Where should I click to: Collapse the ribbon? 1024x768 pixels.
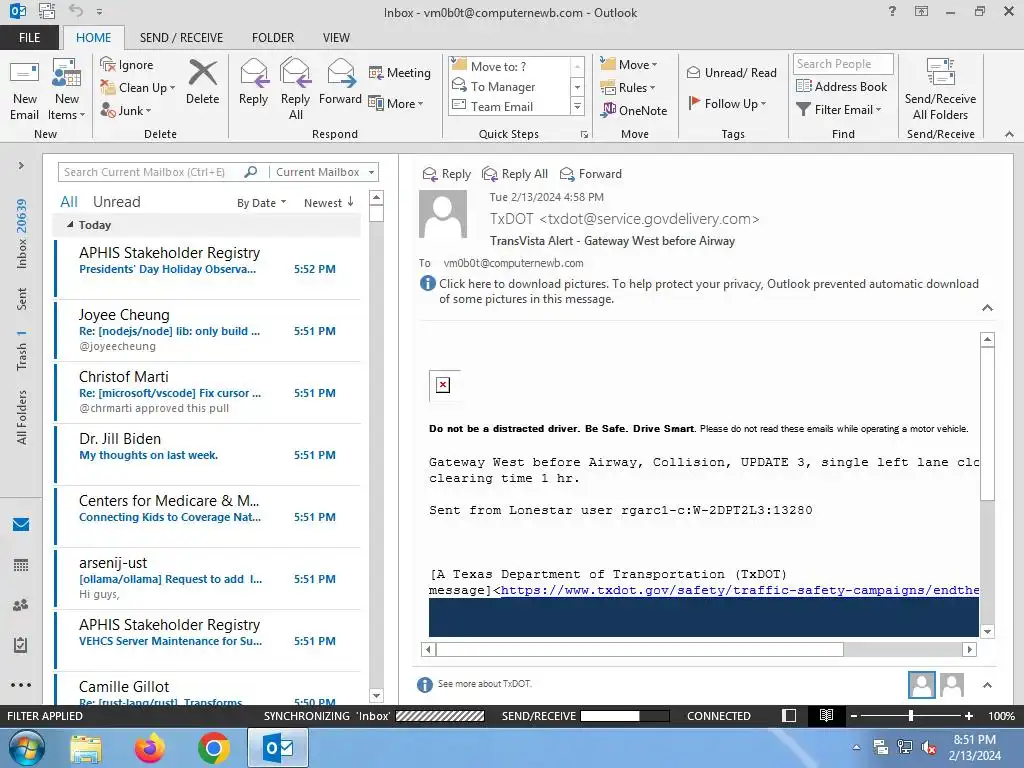pos(1009,134)
